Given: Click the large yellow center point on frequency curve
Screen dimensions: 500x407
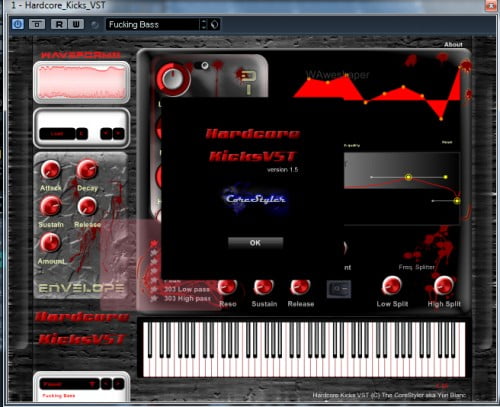Looking at the screenshot, I should click(x=408, y=177).
